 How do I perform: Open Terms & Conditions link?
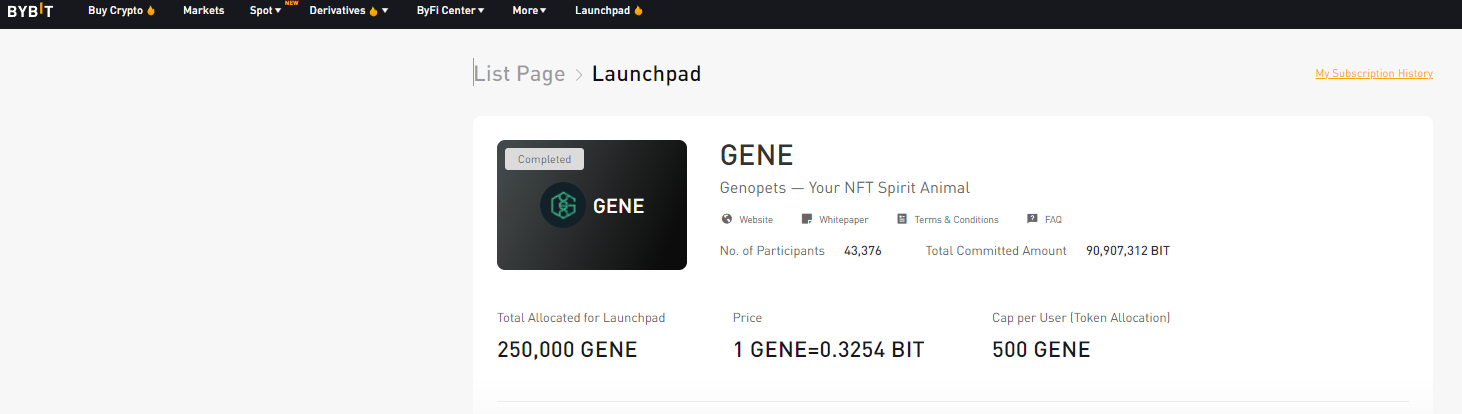coord(956,220)
